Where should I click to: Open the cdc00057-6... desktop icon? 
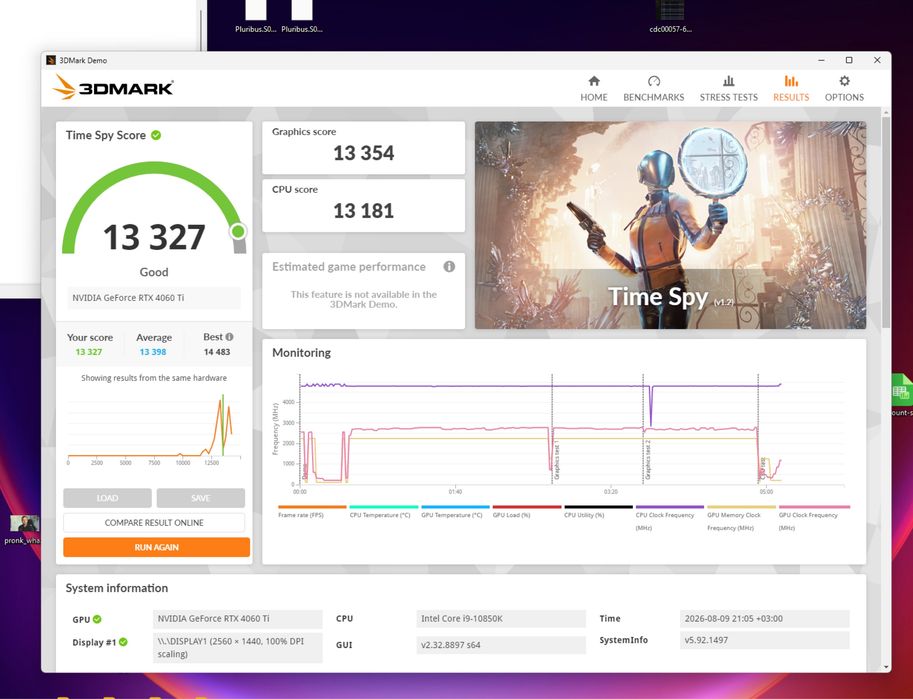[x=670, y=16]
